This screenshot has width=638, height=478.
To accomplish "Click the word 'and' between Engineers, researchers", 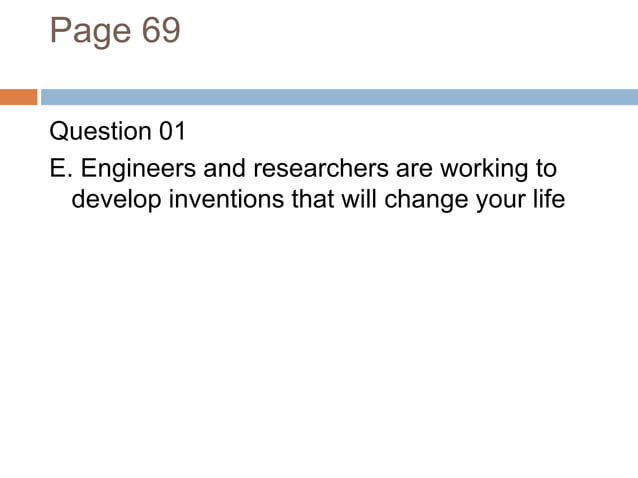I will tap(224, 168).
